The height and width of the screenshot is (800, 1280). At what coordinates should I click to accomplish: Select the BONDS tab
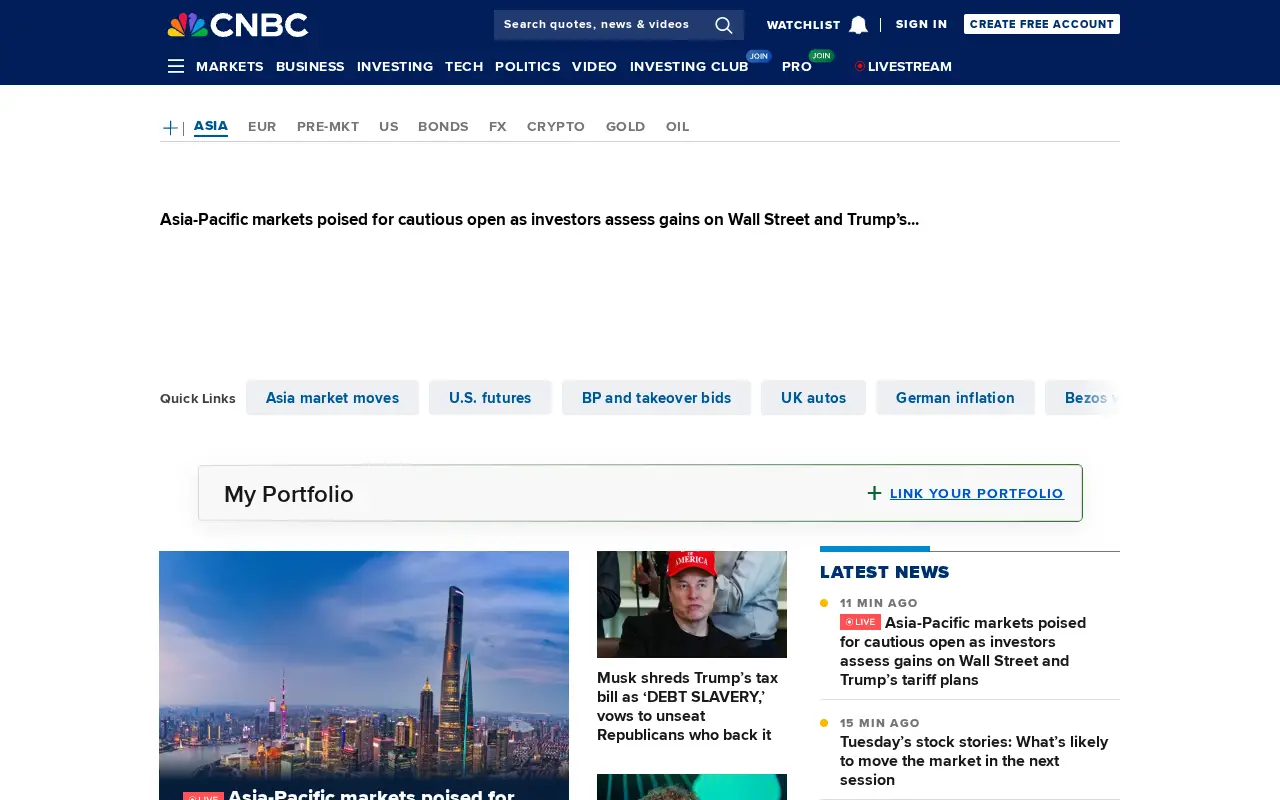pos(443,126)
